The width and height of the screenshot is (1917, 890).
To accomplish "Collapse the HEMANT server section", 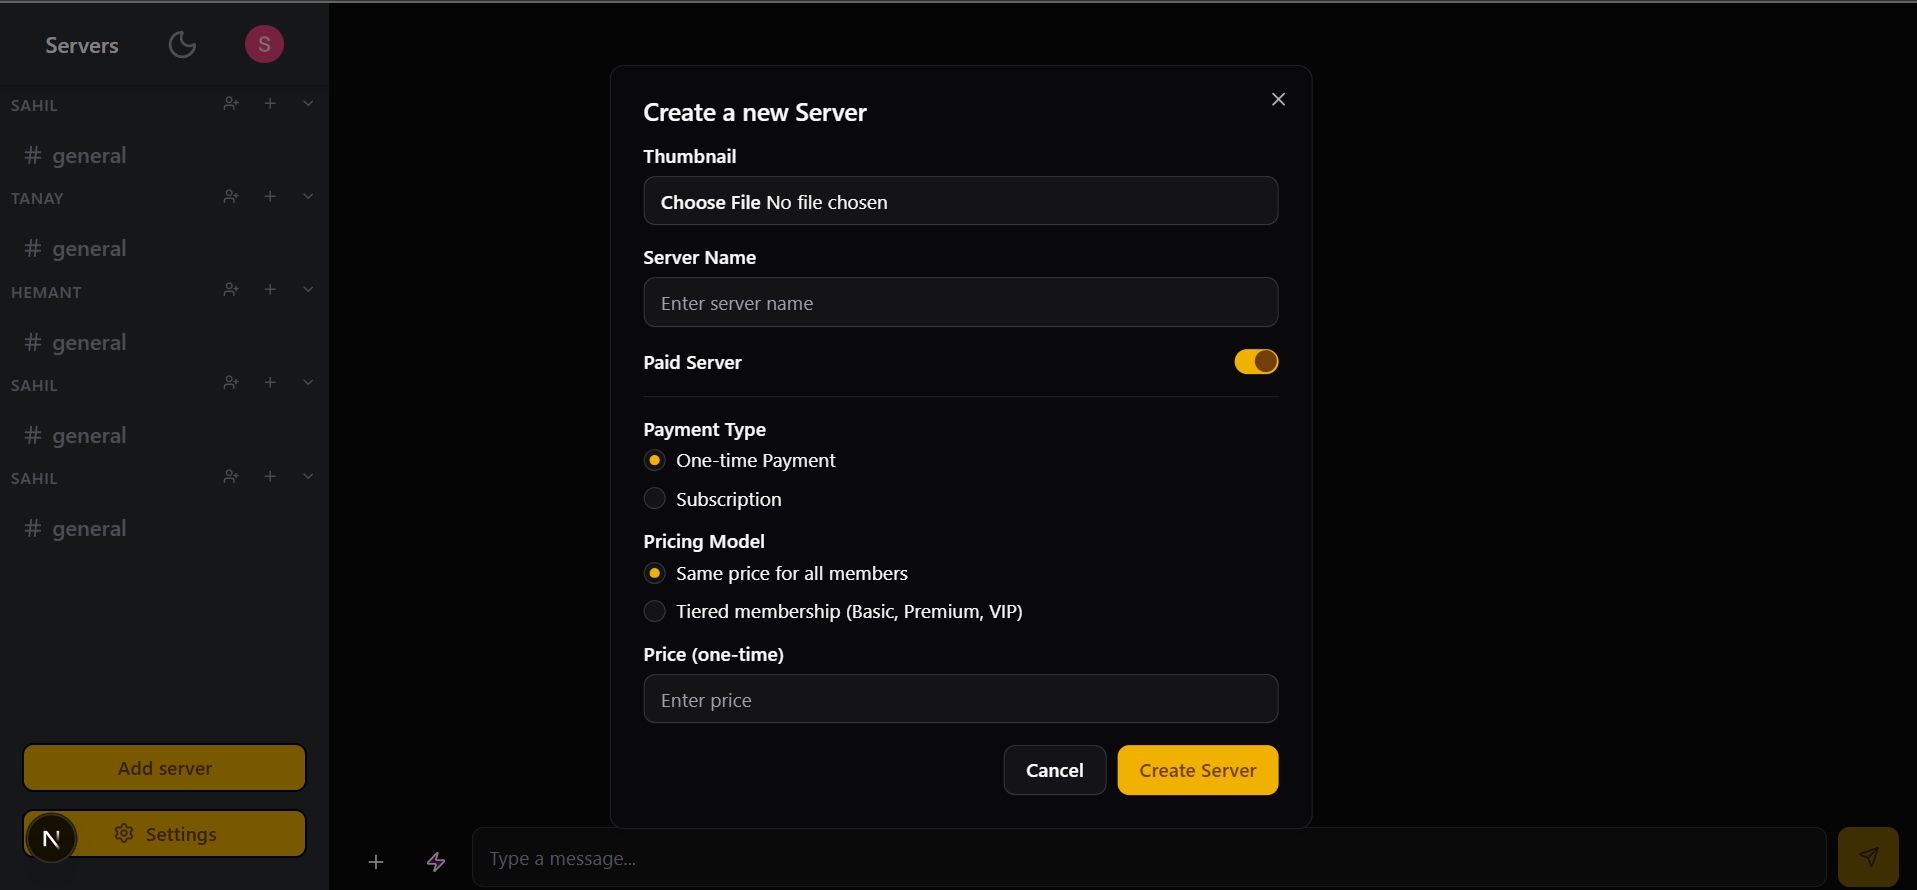I will tap(308, 290).
